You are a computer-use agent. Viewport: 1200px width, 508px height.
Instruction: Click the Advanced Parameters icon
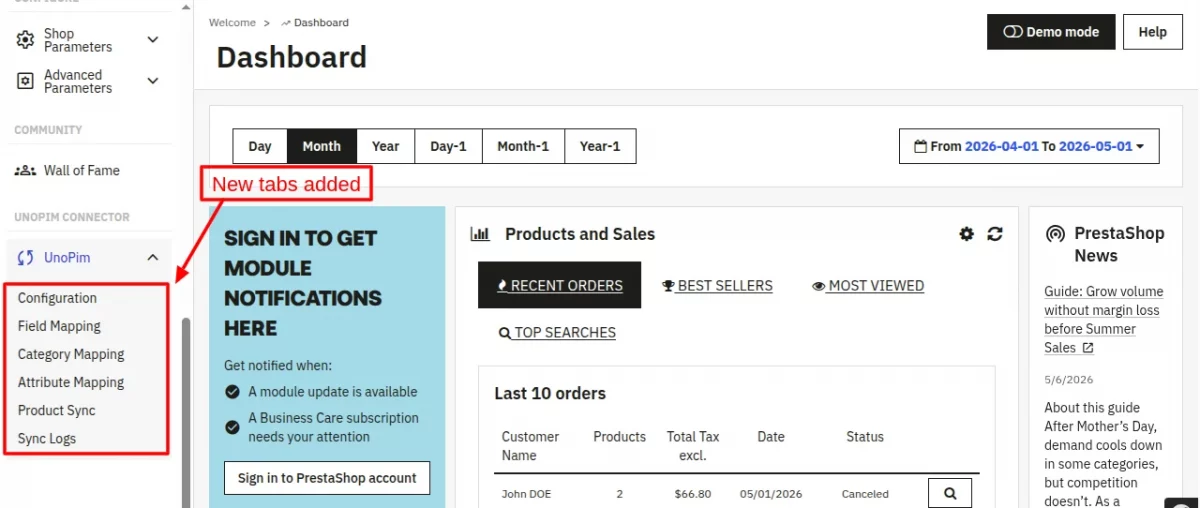[26, 81]
